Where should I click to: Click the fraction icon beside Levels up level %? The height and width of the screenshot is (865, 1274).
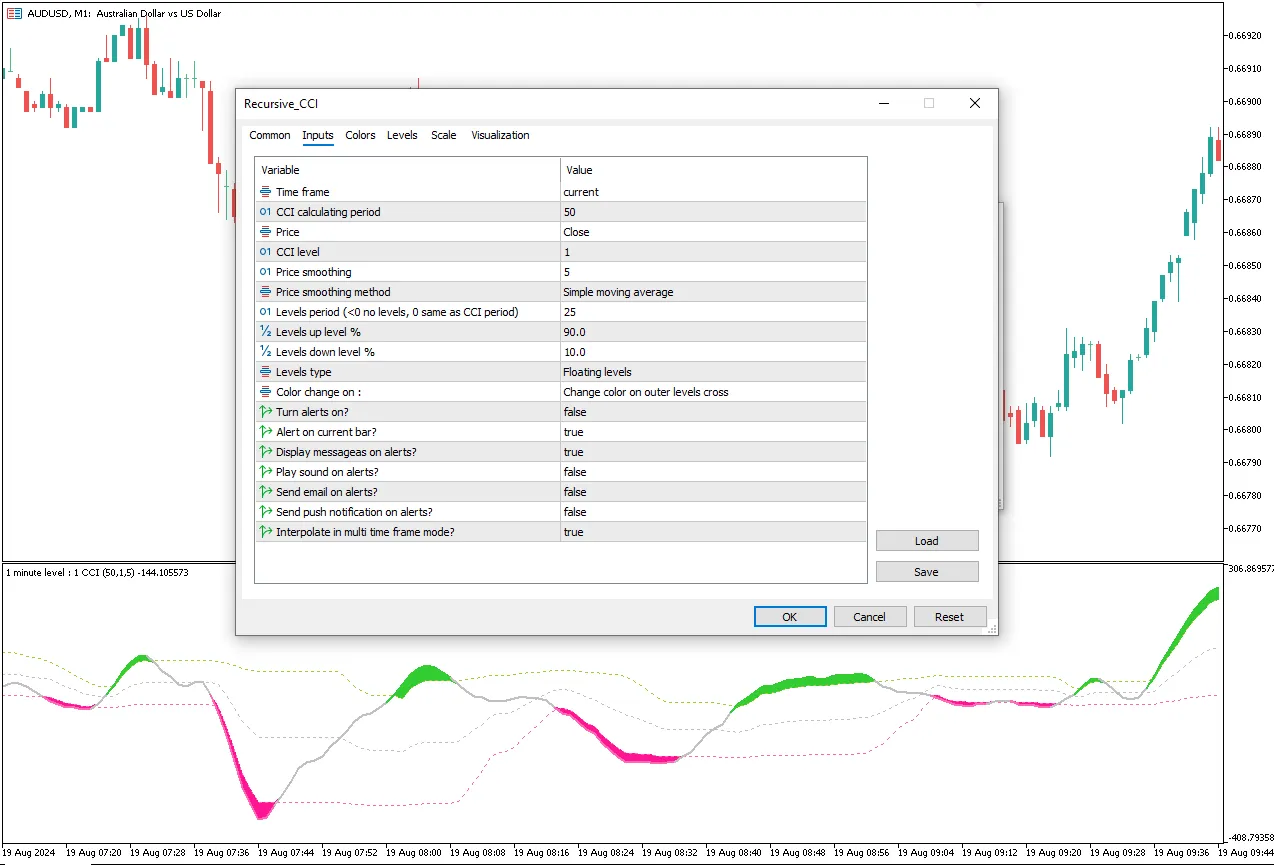click(x=265, y=332)
